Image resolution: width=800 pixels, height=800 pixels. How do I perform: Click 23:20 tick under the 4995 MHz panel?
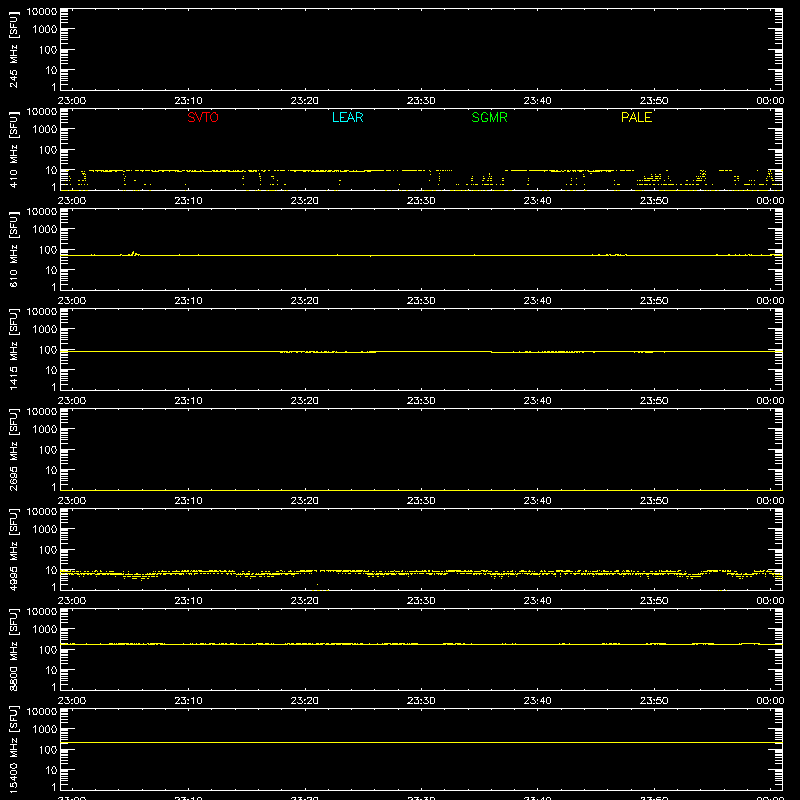point(305,601)
